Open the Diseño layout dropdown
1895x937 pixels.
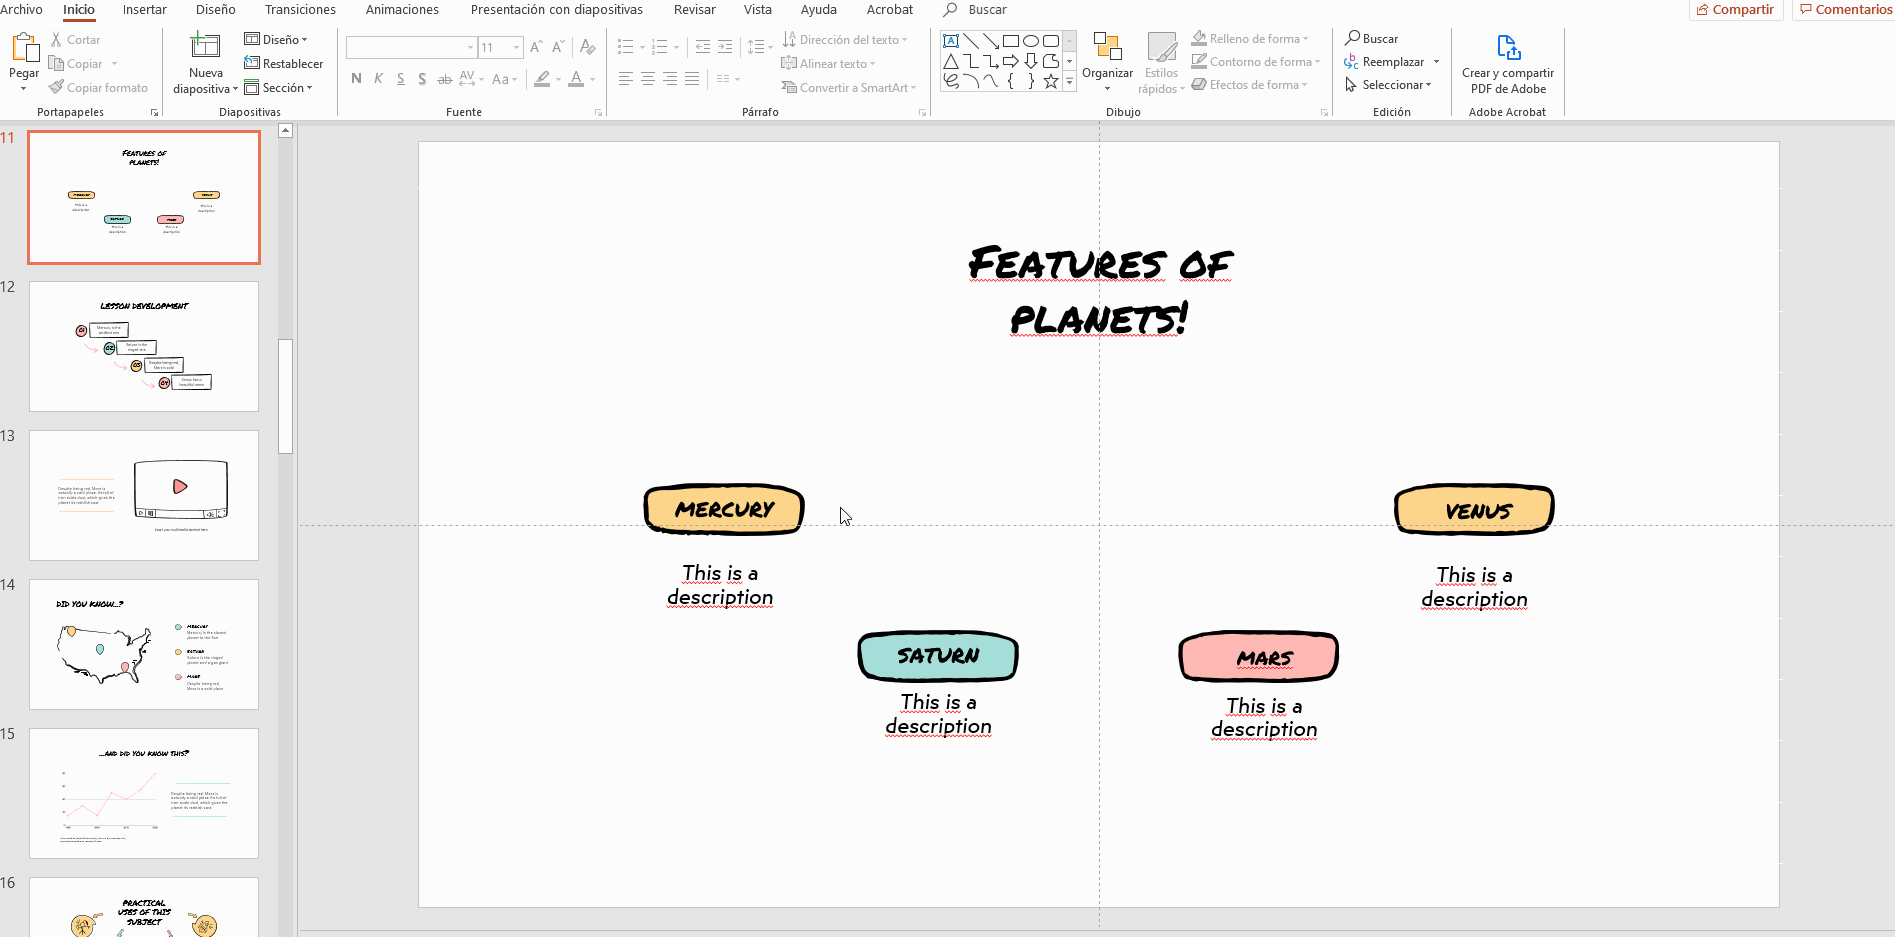click(x=276, y=40)
